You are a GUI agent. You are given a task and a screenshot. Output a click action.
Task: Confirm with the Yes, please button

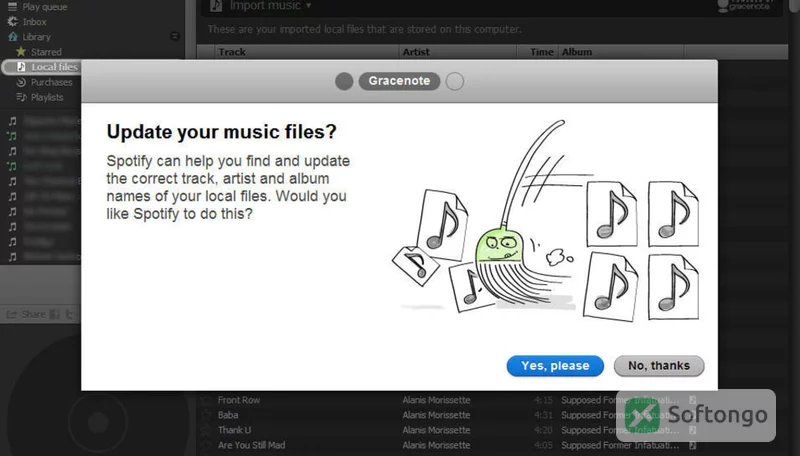click(x=555, y=366)
